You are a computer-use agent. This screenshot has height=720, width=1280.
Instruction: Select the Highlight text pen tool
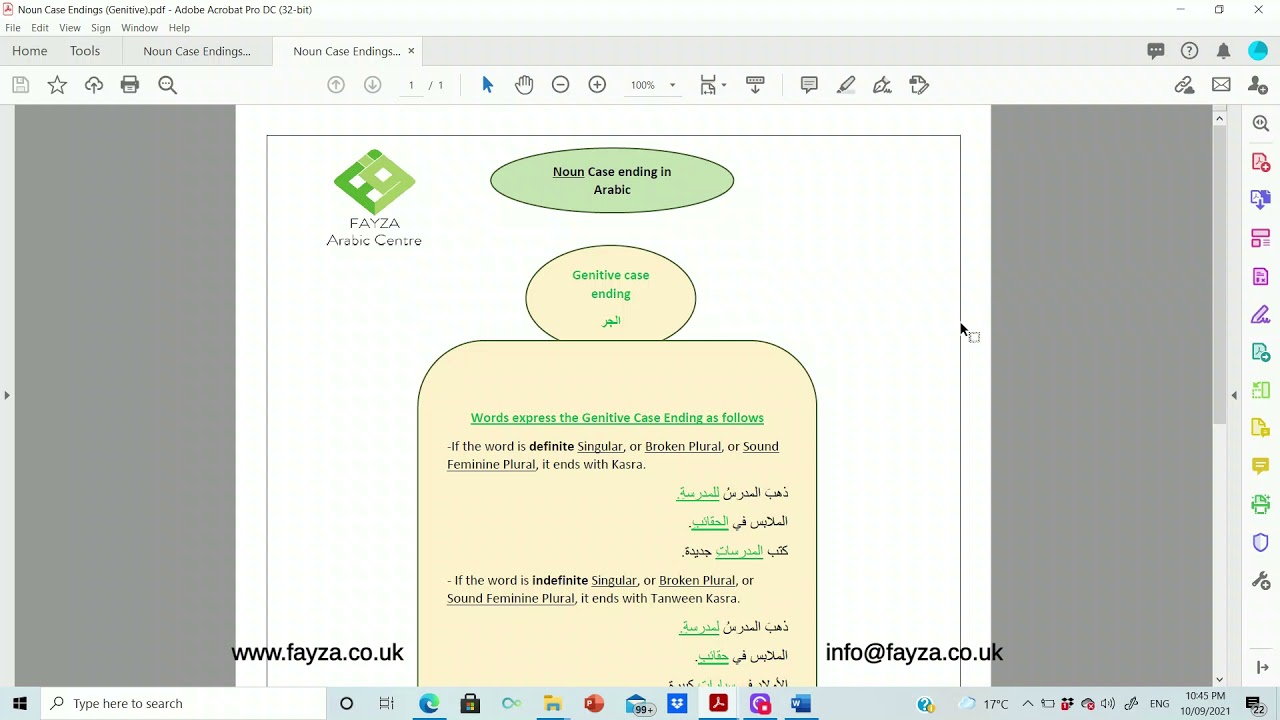pyautogui.click(x=846, y=85)
